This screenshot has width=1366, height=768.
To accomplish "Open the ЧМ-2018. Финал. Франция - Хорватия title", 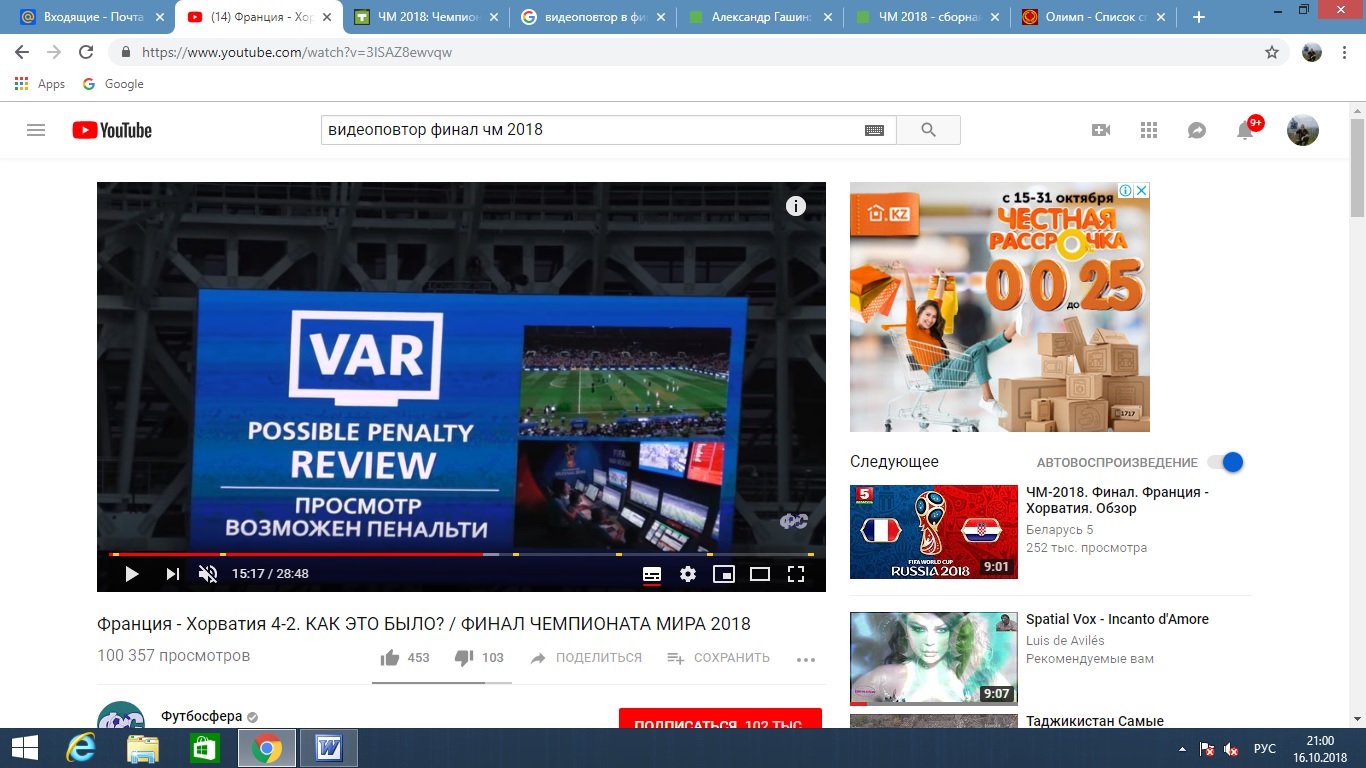I will pyautogui.click(x=1117, y=500).
